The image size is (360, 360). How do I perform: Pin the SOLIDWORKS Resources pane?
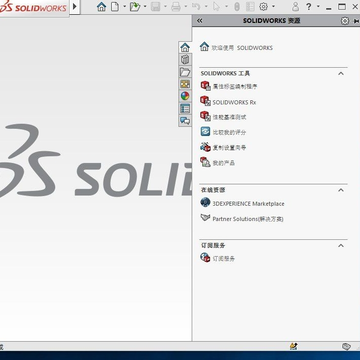pyautogui.click(x=356, y=21)
